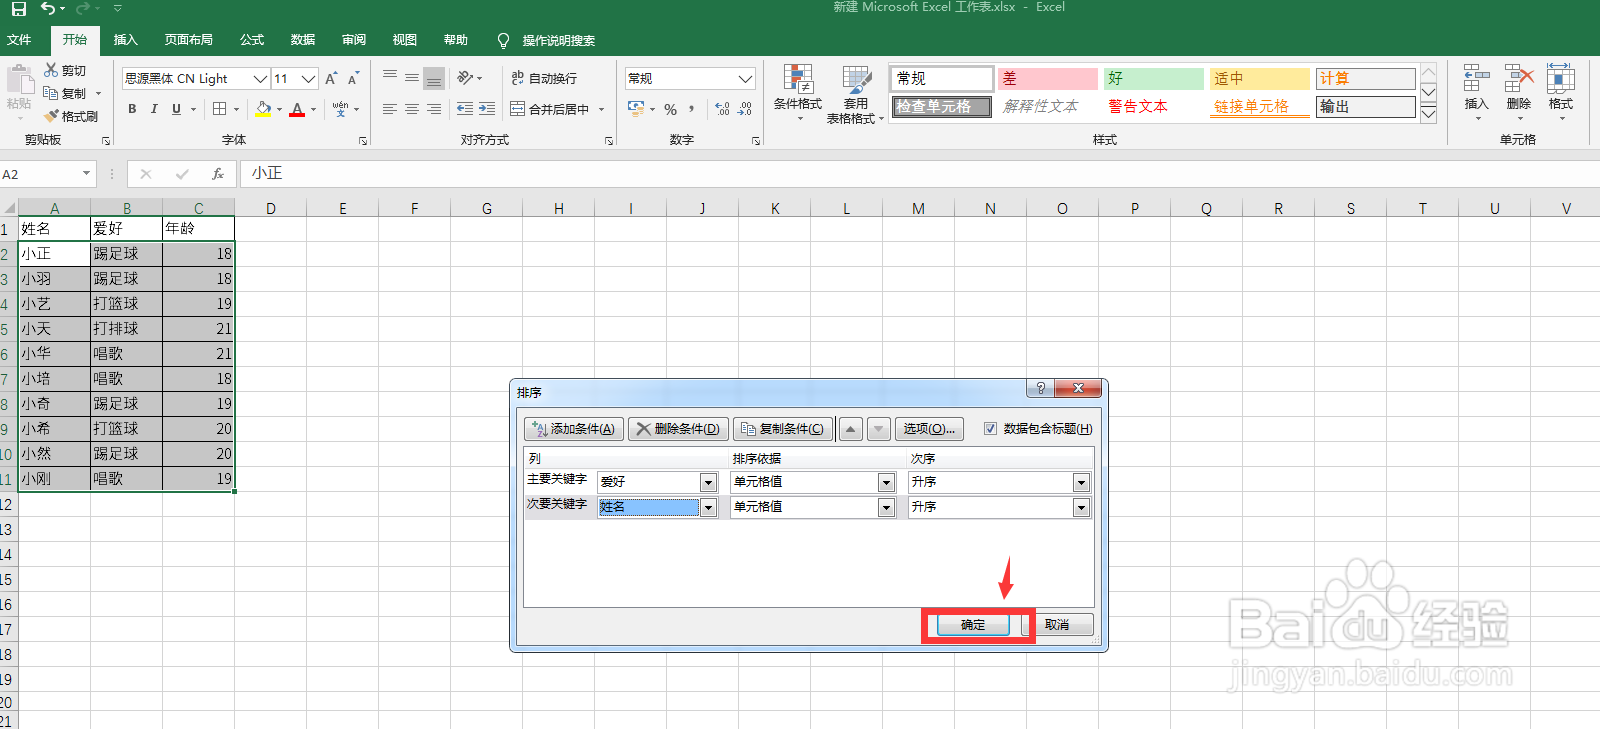The image size is (1600, 729).
Task: Expand the Name Box dropdown arrow
Action: pos(86,174)
